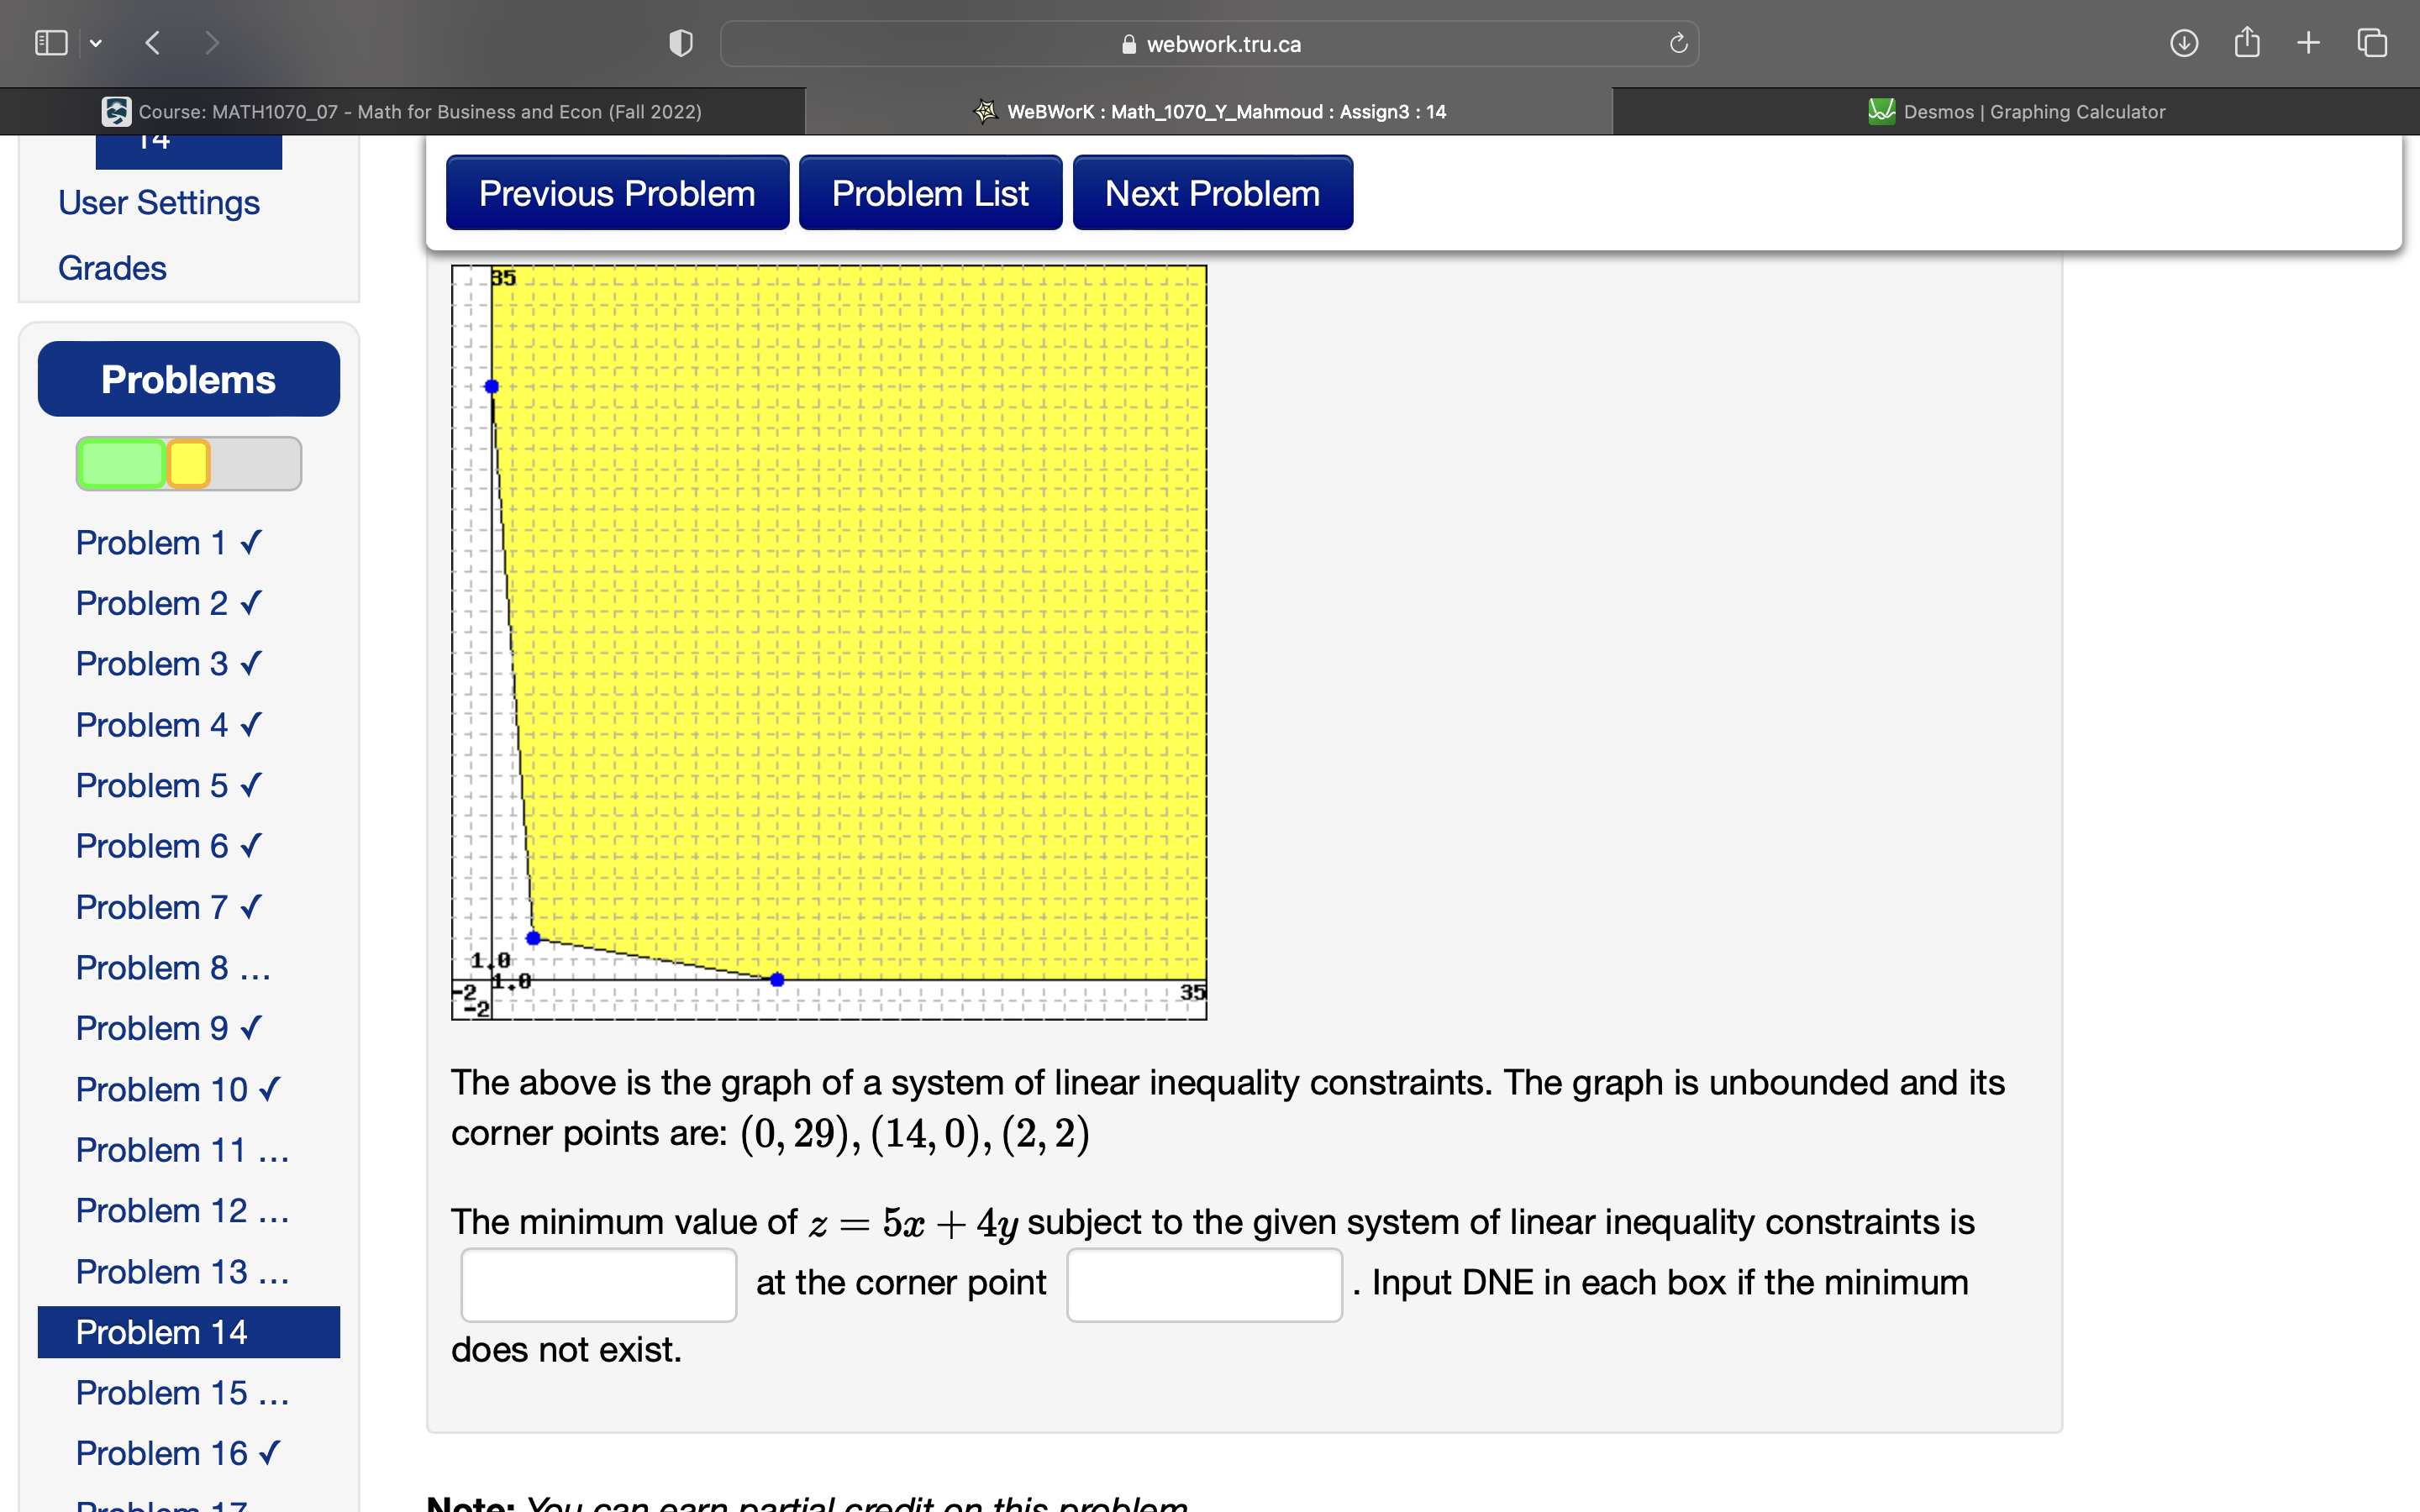Click the first answer input box
The image size is (2420, 1512).
point(598,1284)
